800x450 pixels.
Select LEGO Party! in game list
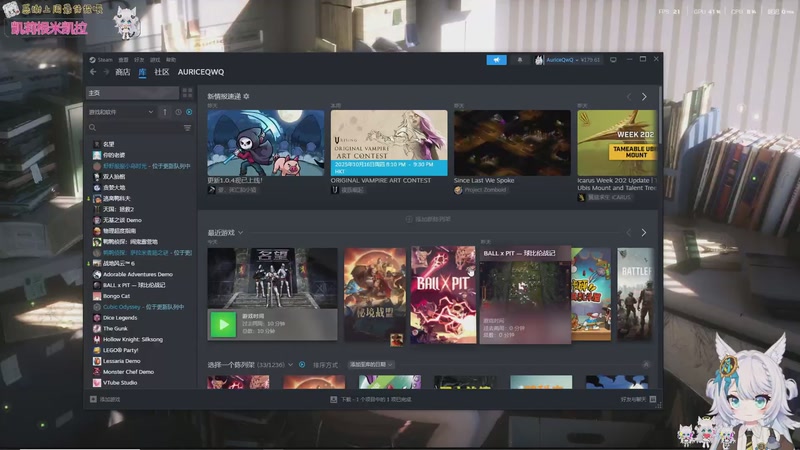pos(120,350)
